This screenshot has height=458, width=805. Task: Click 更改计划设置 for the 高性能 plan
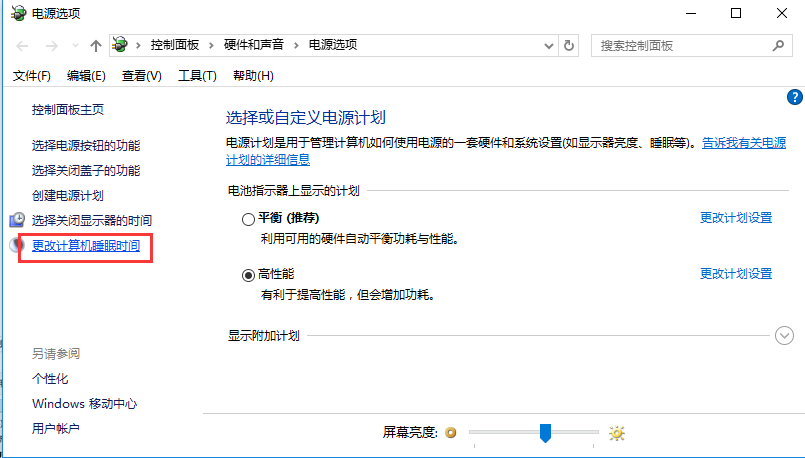(735, 274)
